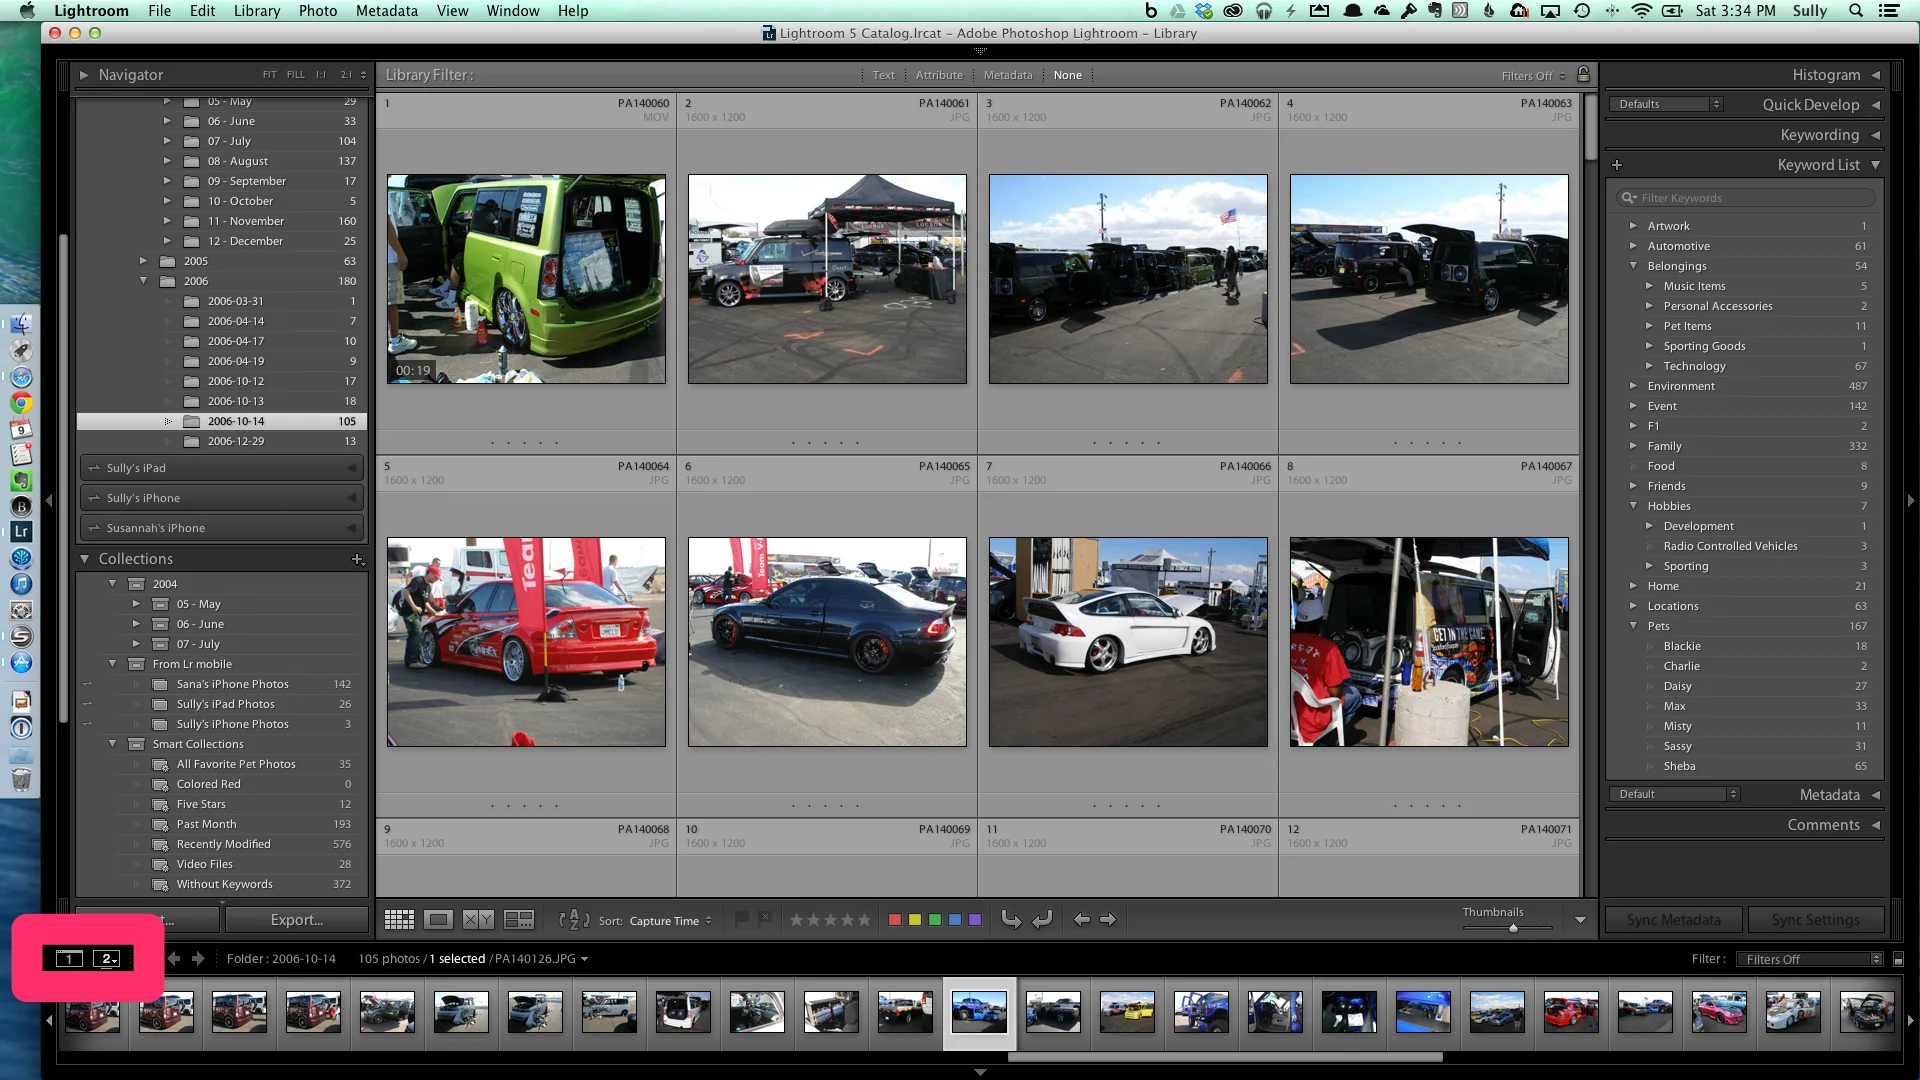Expand the Histogram panel
The width and height of the screenshot is (1920, 1080).
tap(1875, 75)
